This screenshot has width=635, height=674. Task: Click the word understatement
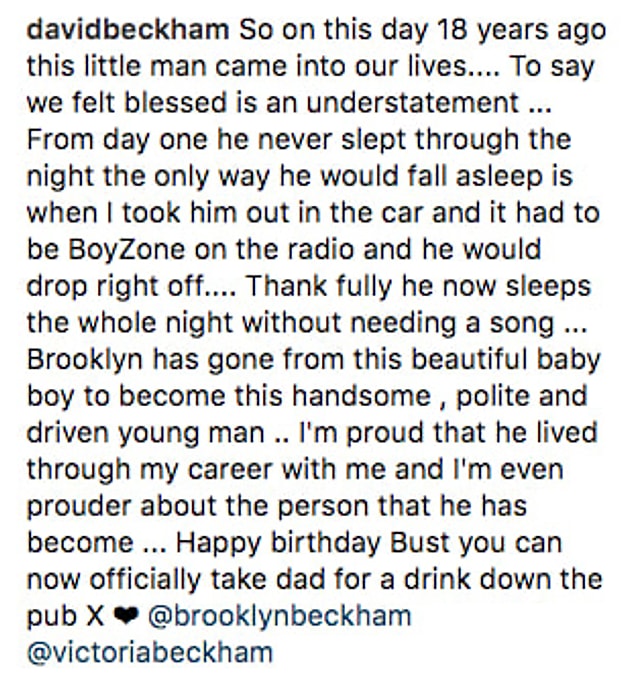[413, 103]
